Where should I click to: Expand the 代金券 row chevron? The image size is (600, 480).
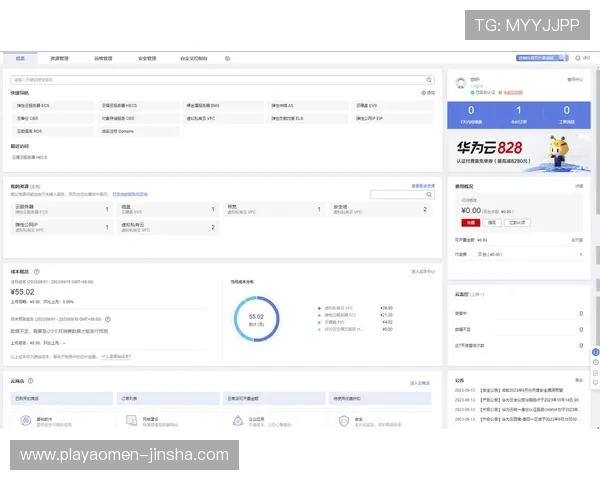pos(581,254)
